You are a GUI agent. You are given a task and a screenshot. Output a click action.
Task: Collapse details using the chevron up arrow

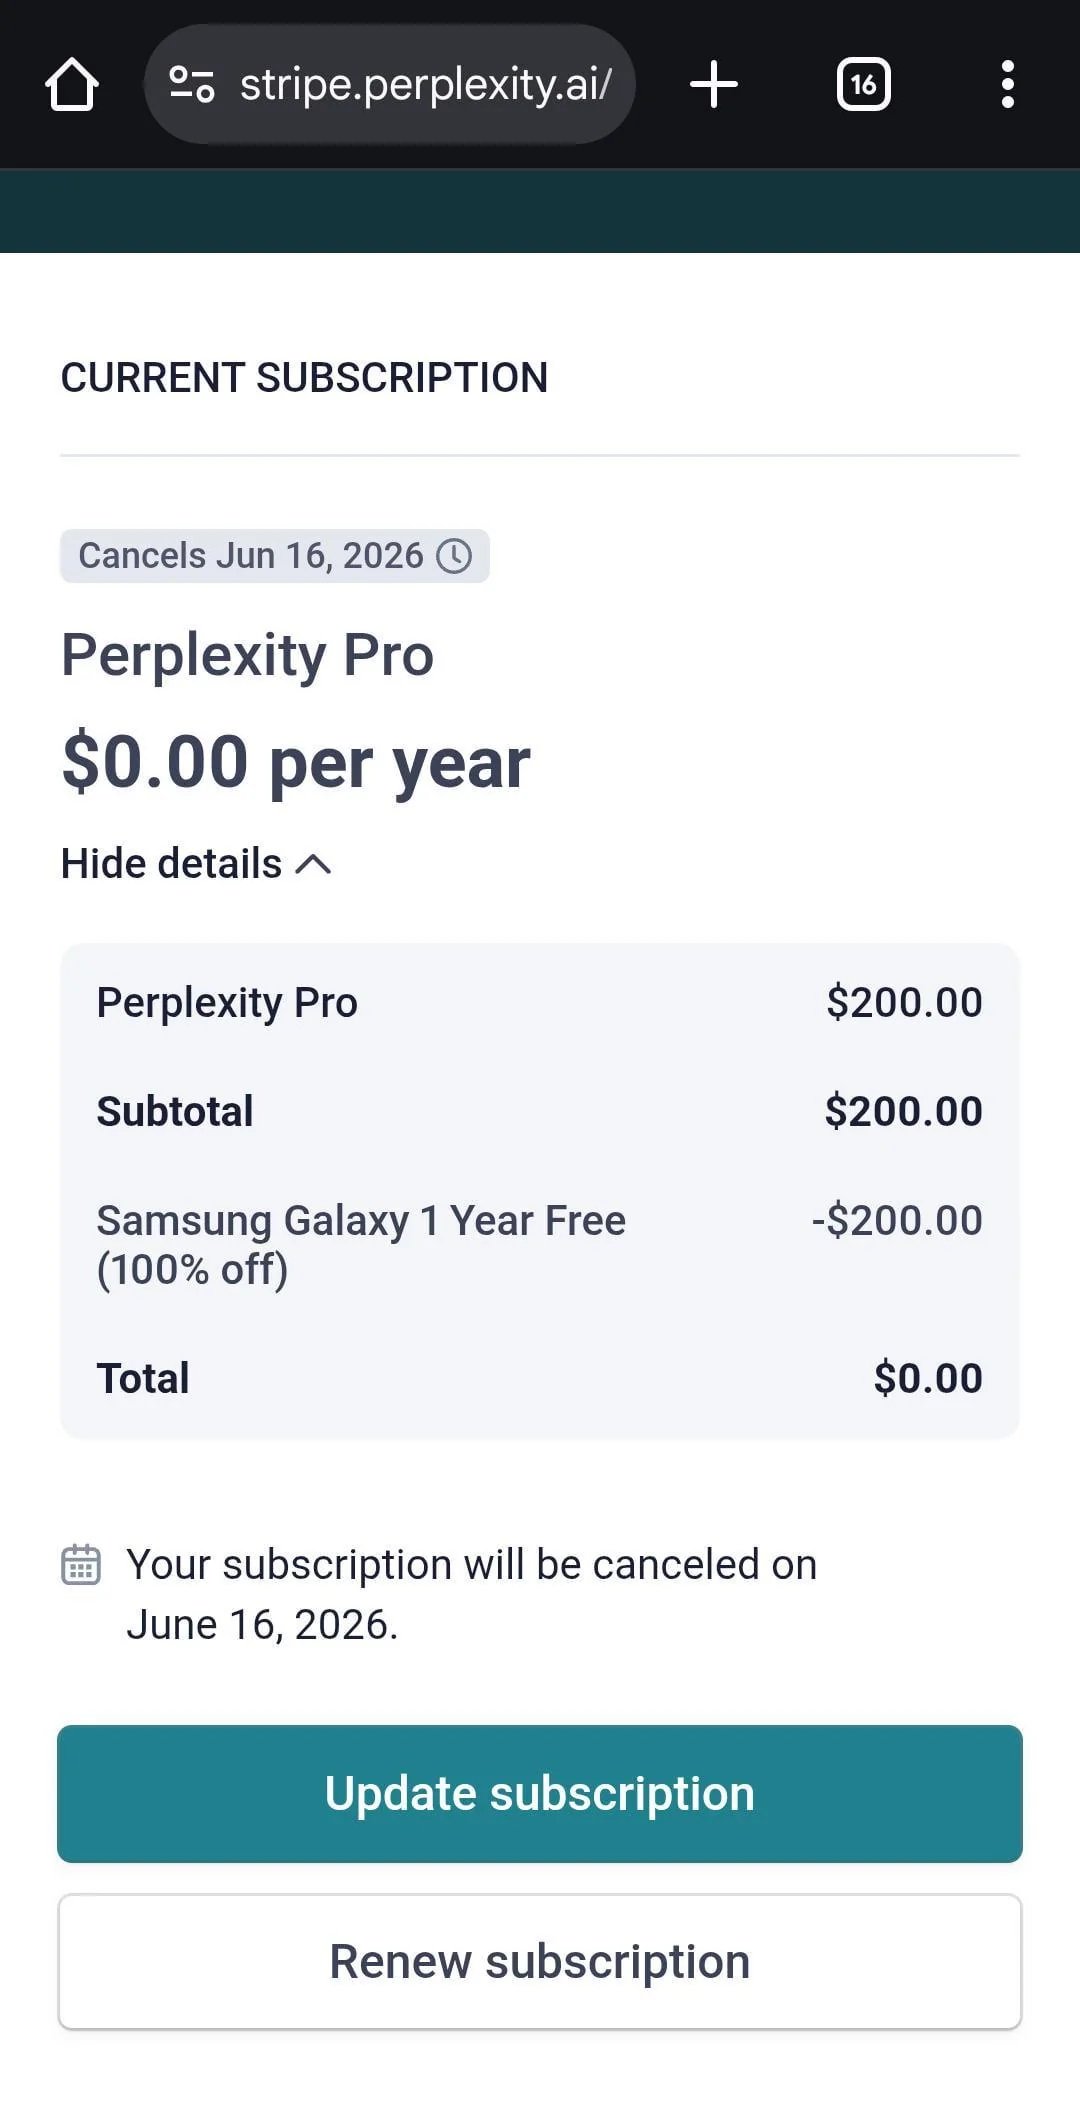coord(314,864)
